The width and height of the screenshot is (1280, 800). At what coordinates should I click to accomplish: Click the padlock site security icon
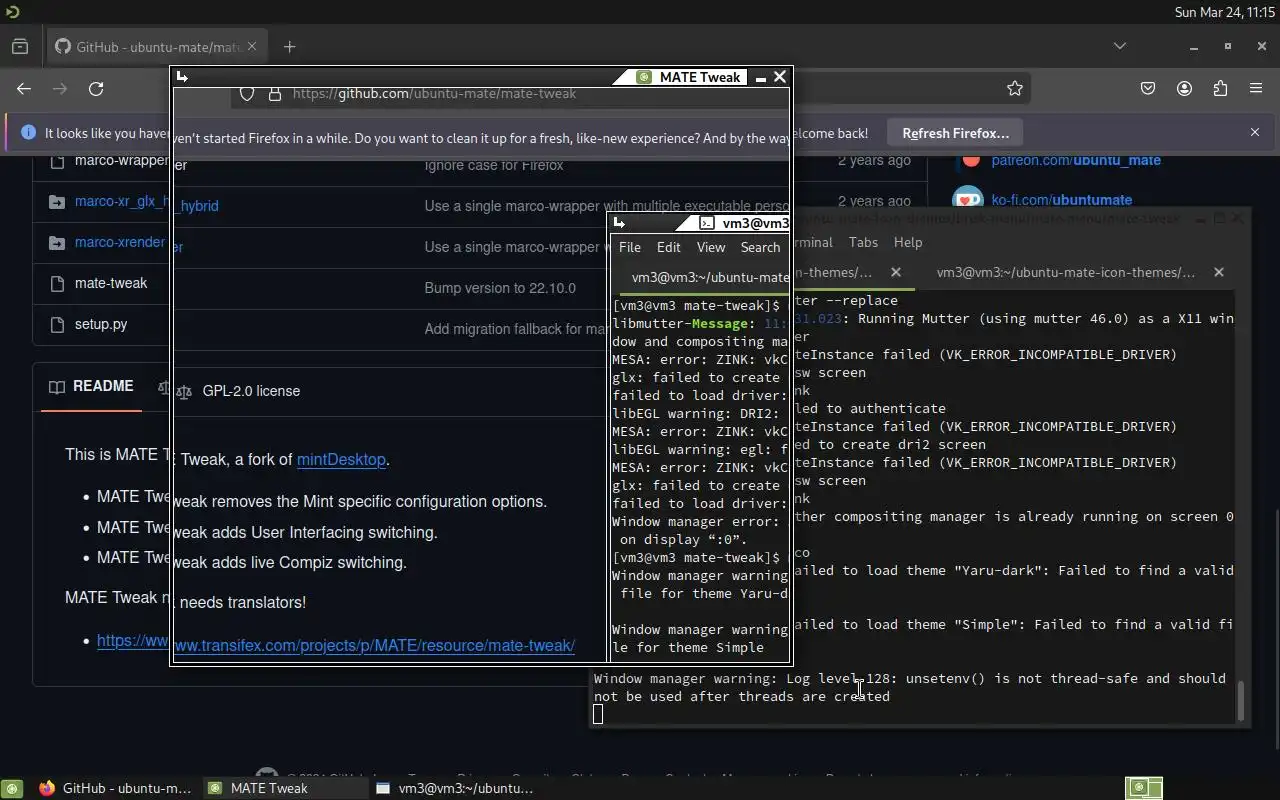[275, 94]
